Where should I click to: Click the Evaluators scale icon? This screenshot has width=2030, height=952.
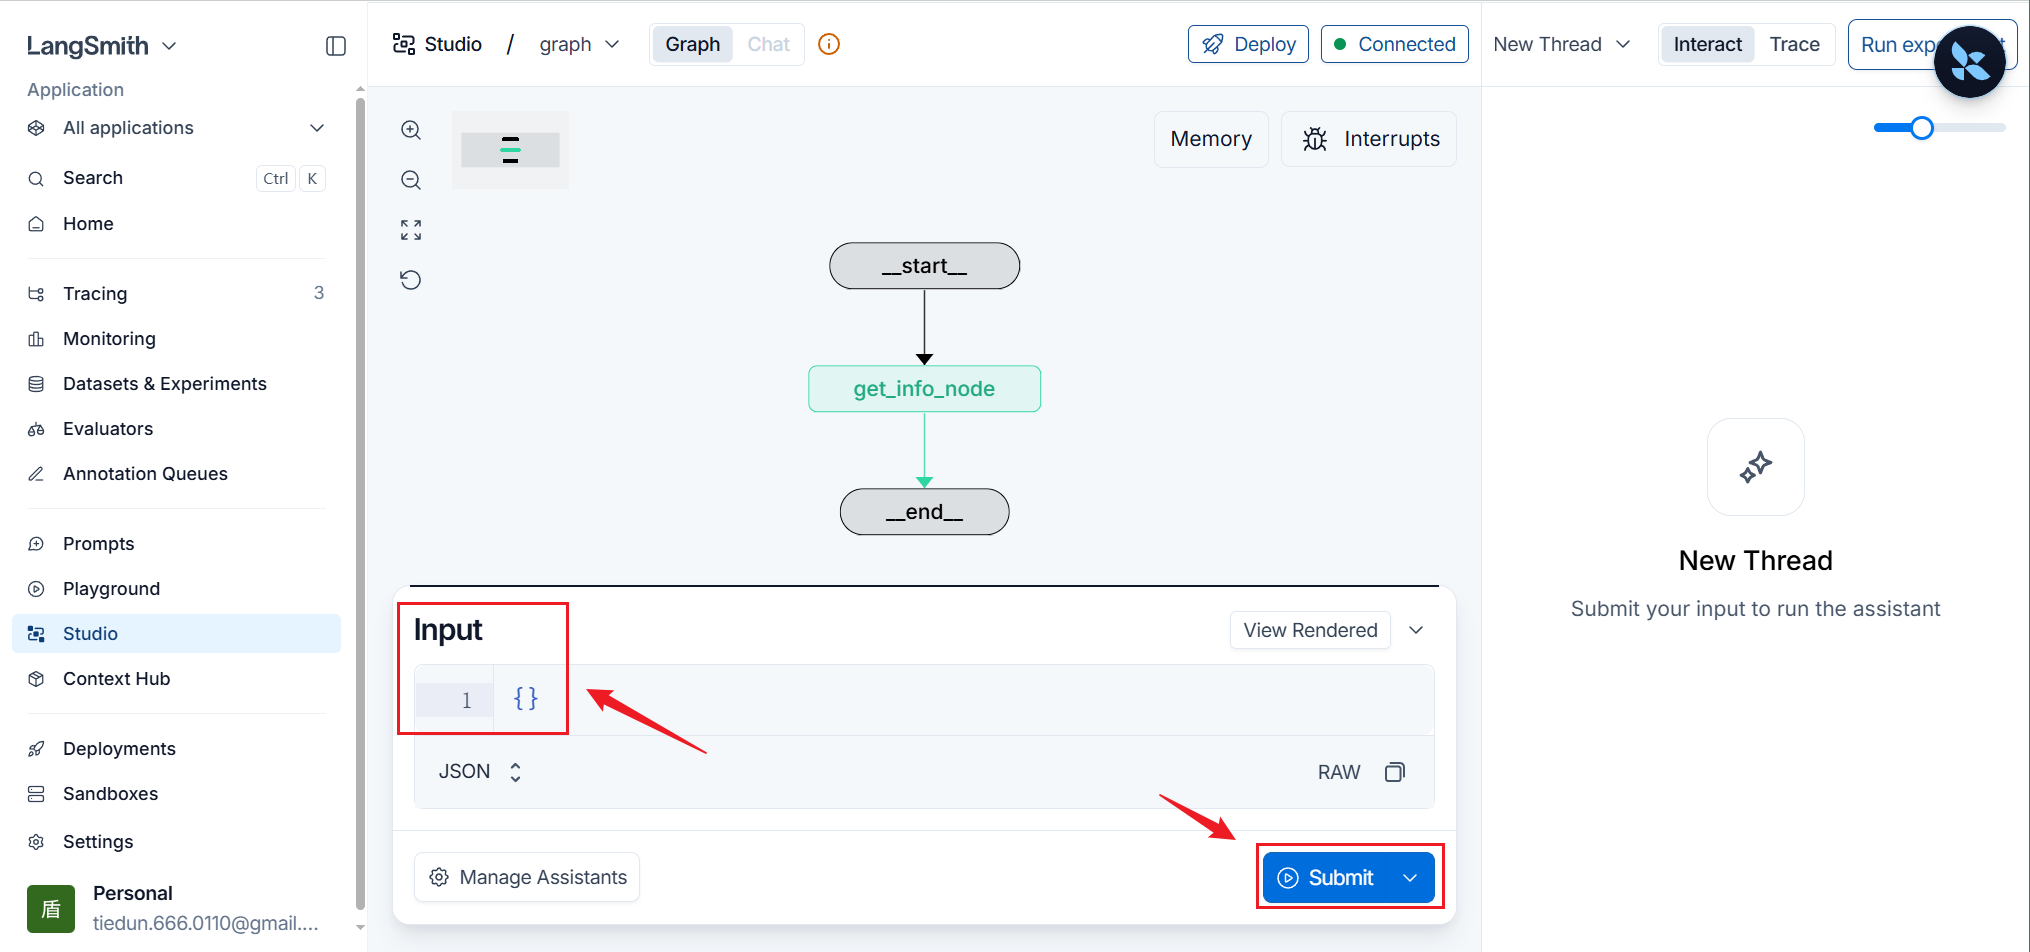36,429
